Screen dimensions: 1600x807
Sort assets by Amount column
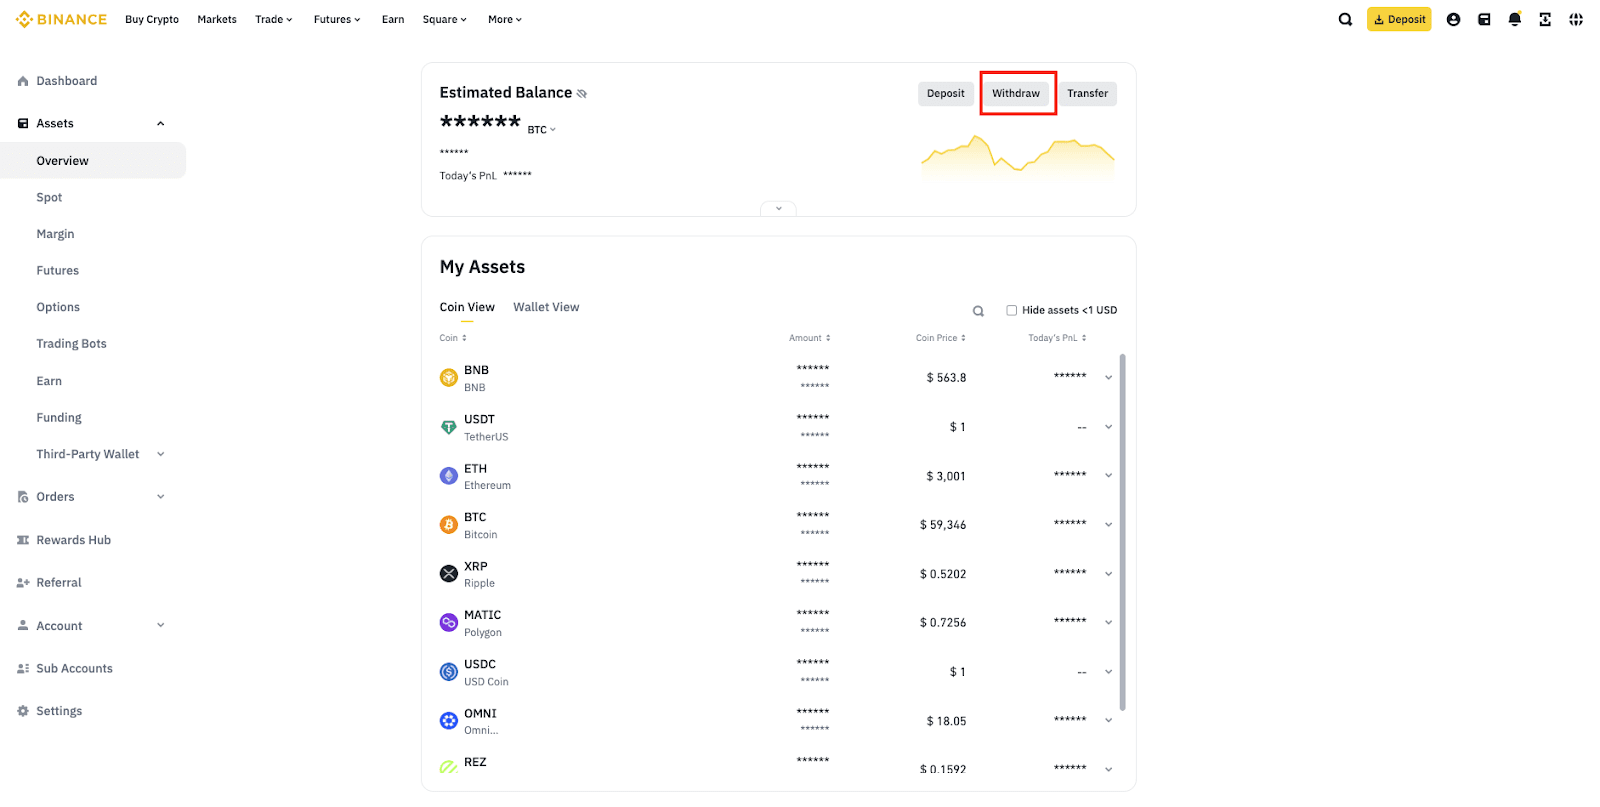pyautogui.click(x=809, y=338)
